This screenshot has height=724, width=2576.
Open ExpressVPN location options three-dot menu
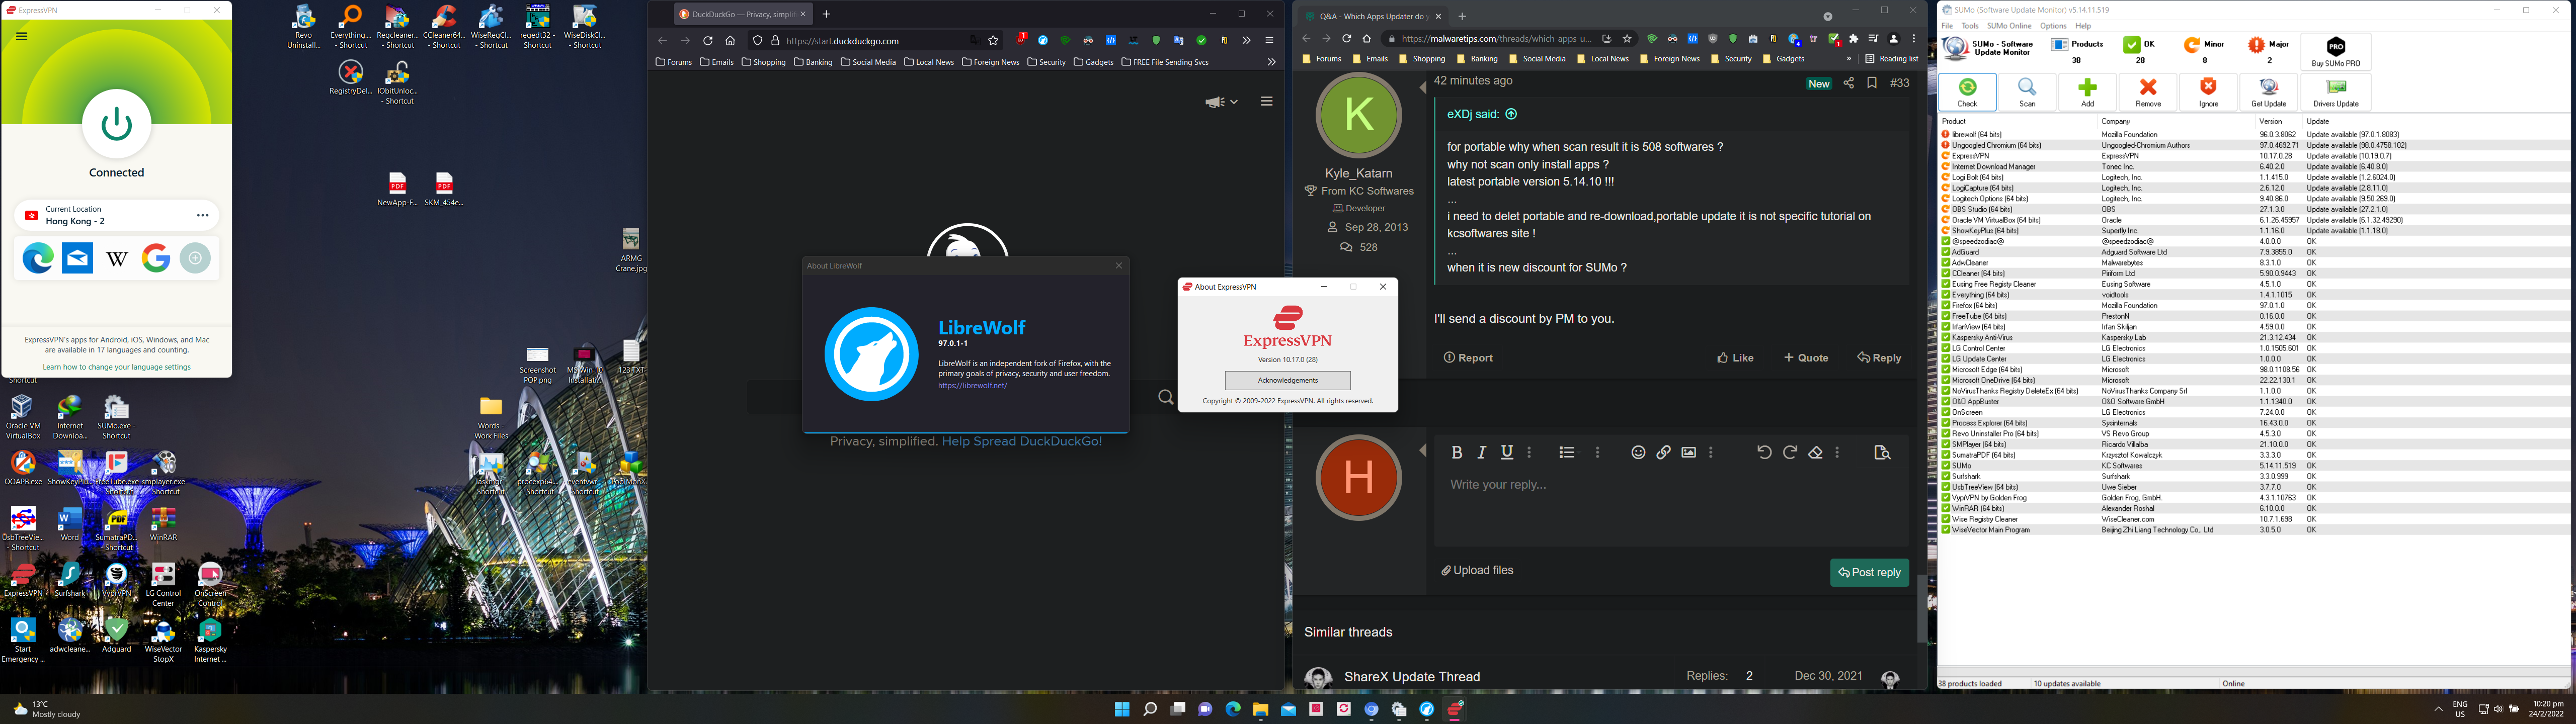(x=203, y=215)
